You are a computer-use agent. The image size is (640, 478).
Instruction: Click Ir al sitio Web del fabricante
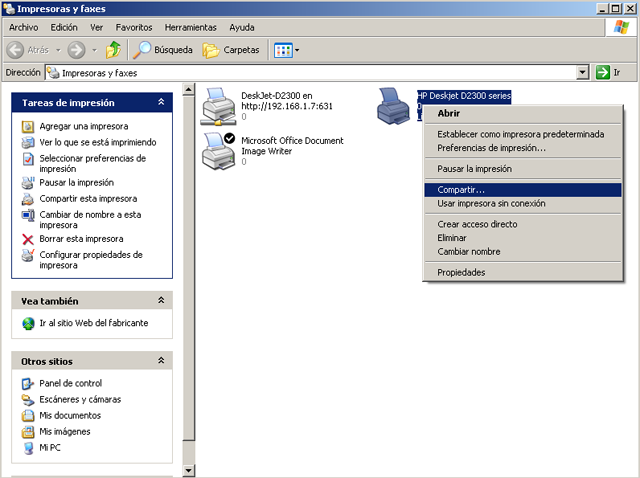[x=93, y=323]
